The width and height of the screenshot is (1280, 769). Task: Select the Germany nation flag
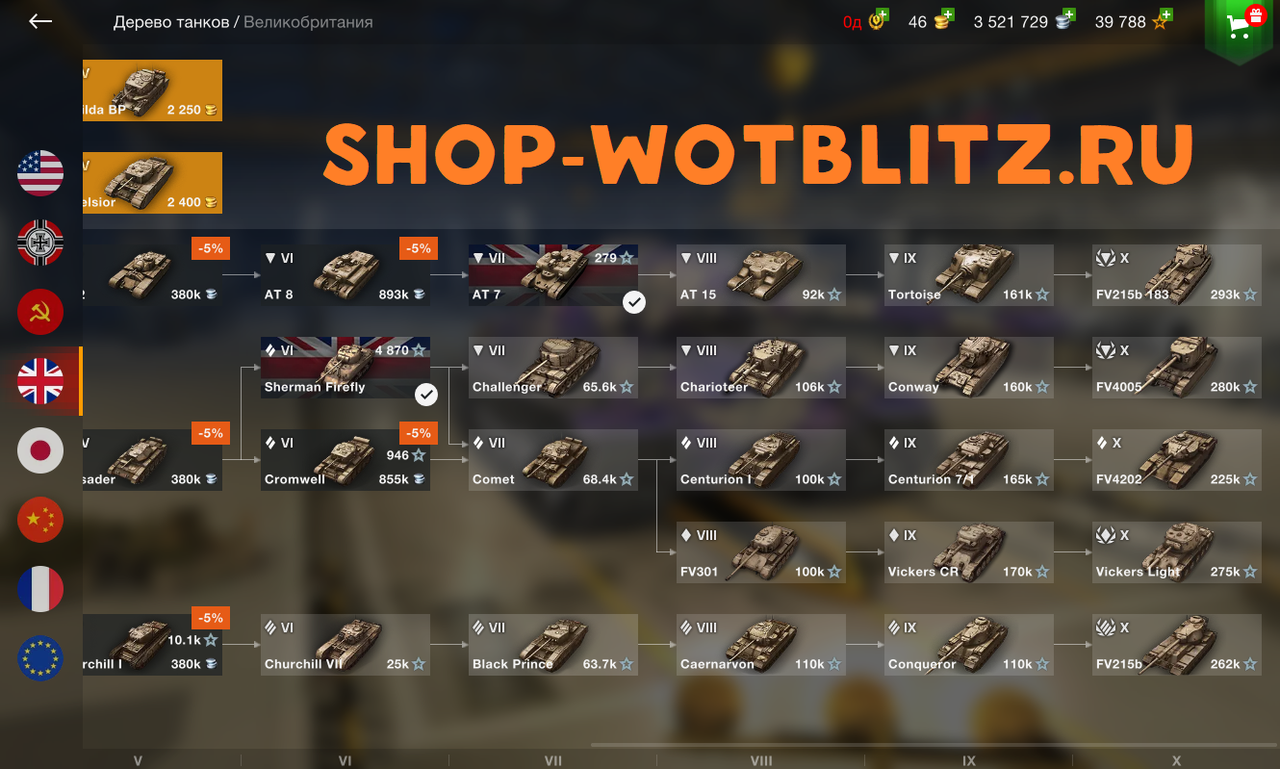pyautogui.click(x=40, y=243)
